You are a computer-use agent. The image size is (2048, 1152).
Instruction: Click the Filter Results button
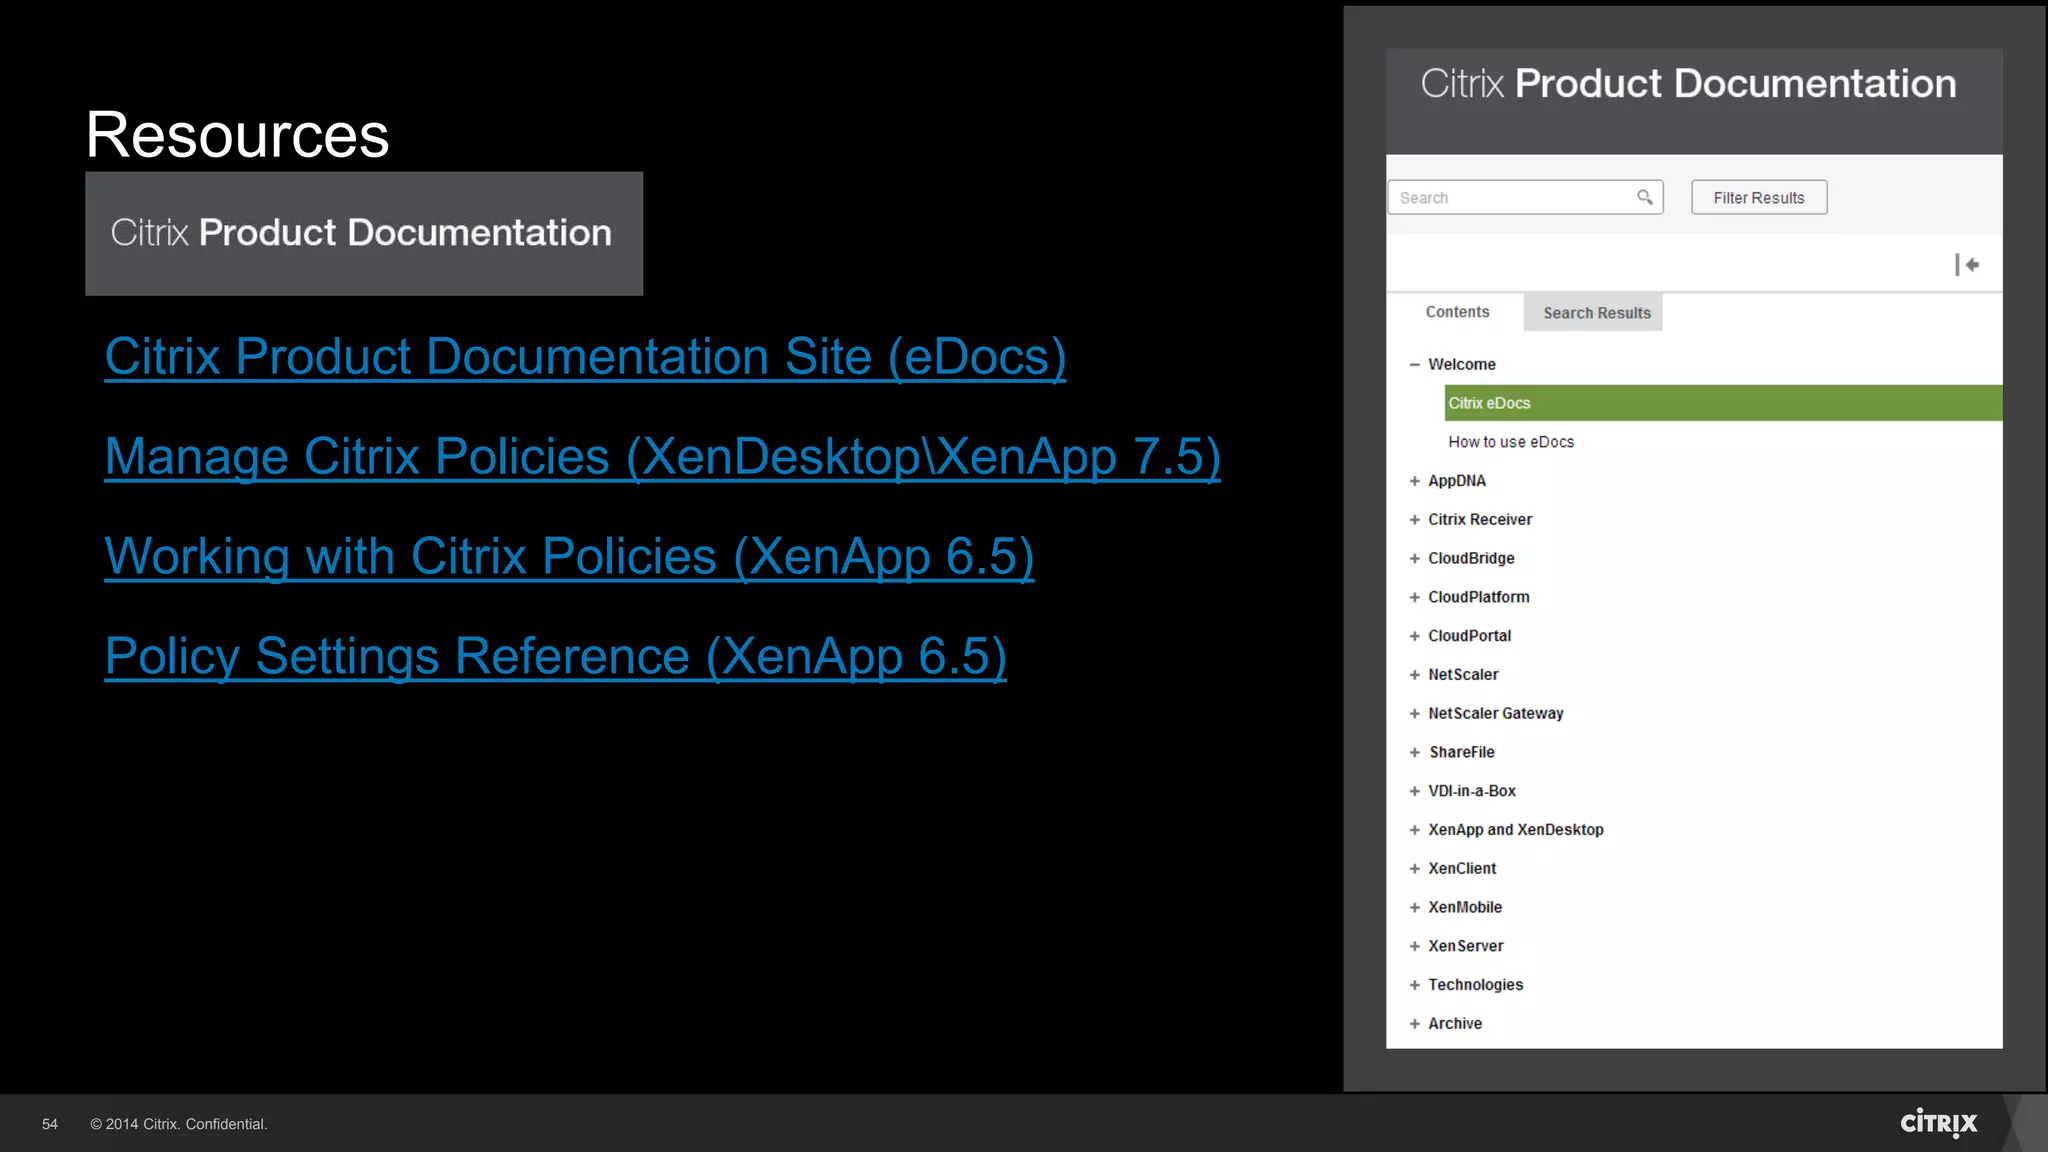point(1759,197)
